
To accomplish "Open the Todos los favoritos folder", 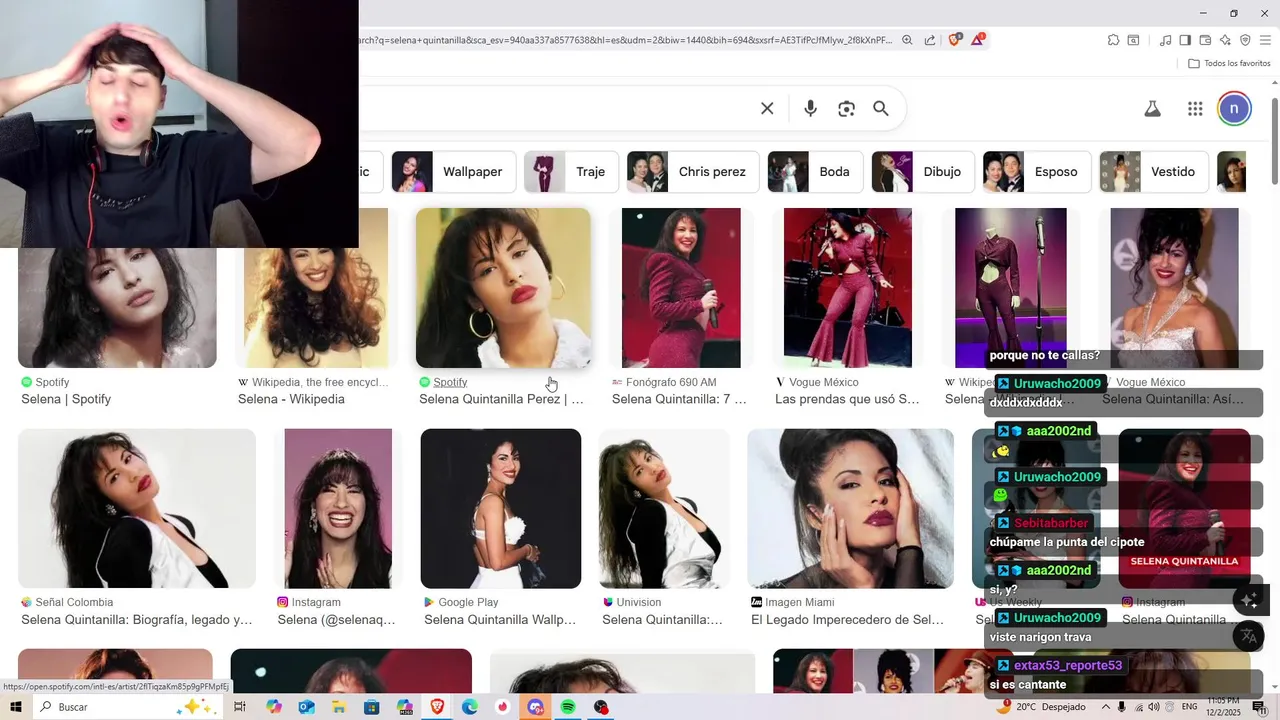I will 1229,63.
